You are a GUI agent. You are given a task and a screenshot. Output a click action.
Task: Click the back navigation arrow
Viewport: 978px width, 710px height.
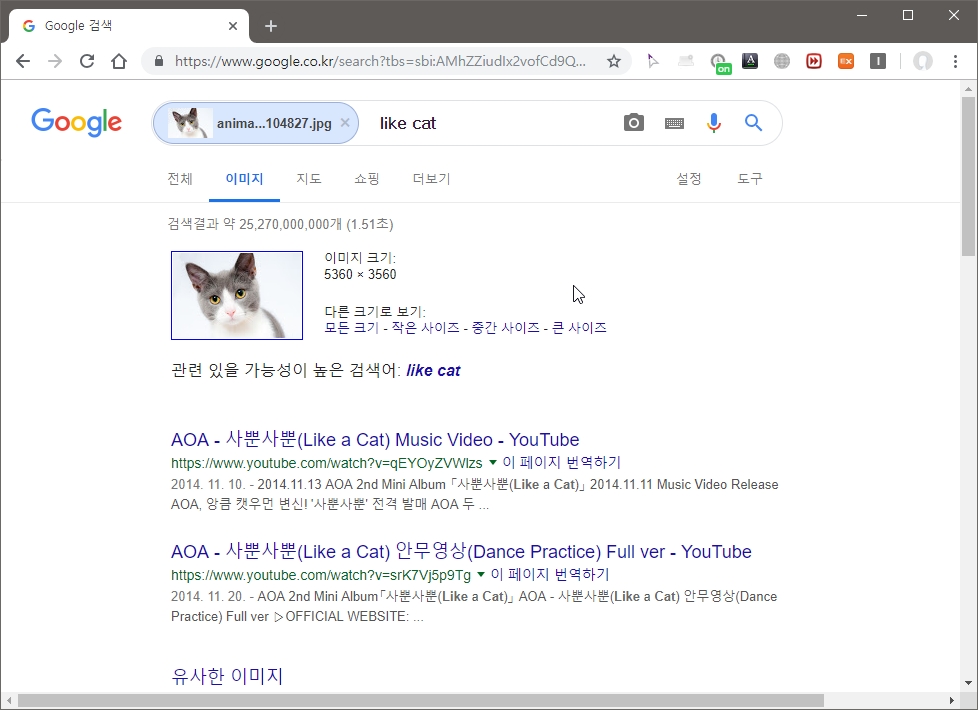pyautogui.click(x=23, y=61)
